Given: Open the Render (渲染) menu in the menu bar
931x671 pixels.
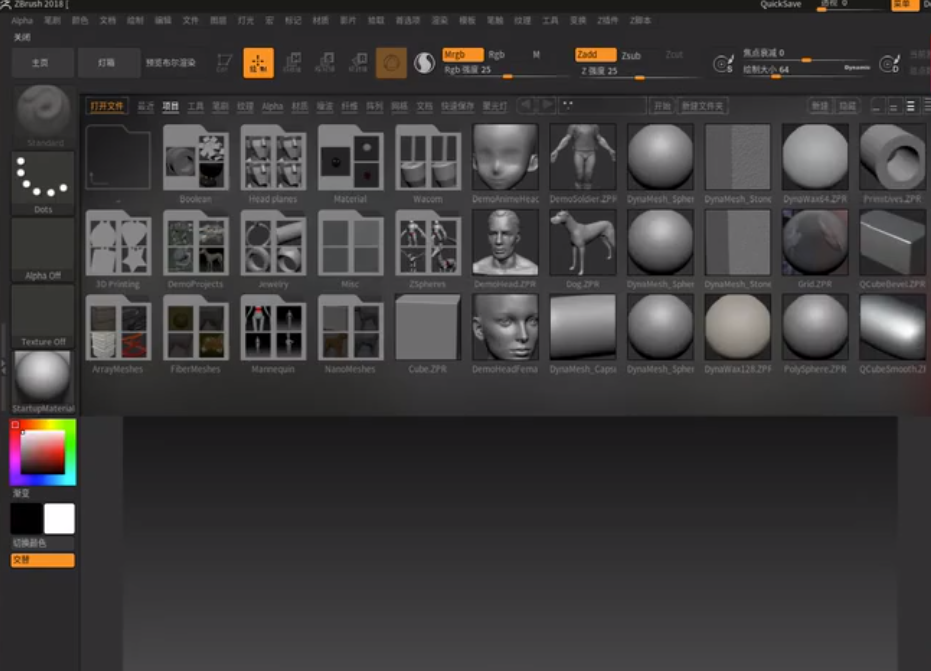Looking at the screenshot, I should tap(439, 20).
